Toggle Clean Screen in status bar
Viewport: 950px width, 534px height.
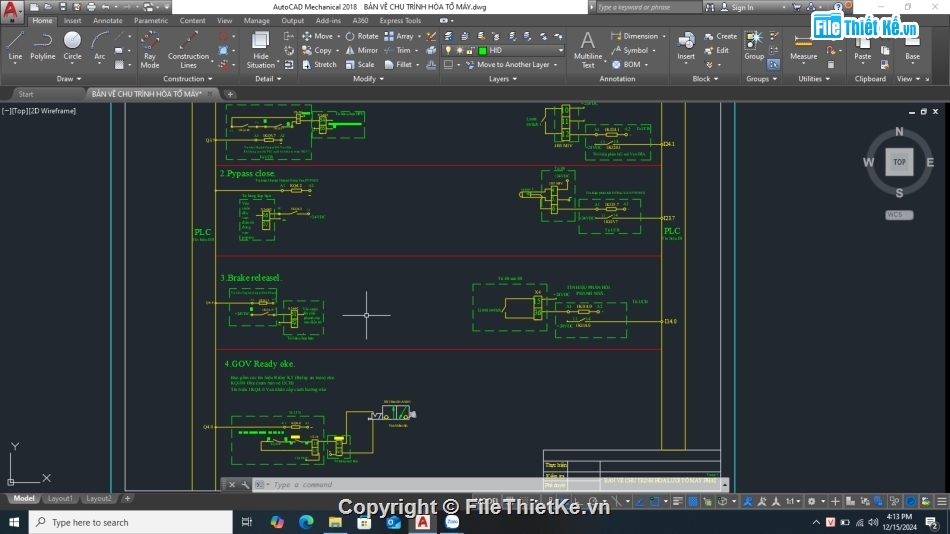[x=926, y=501]
